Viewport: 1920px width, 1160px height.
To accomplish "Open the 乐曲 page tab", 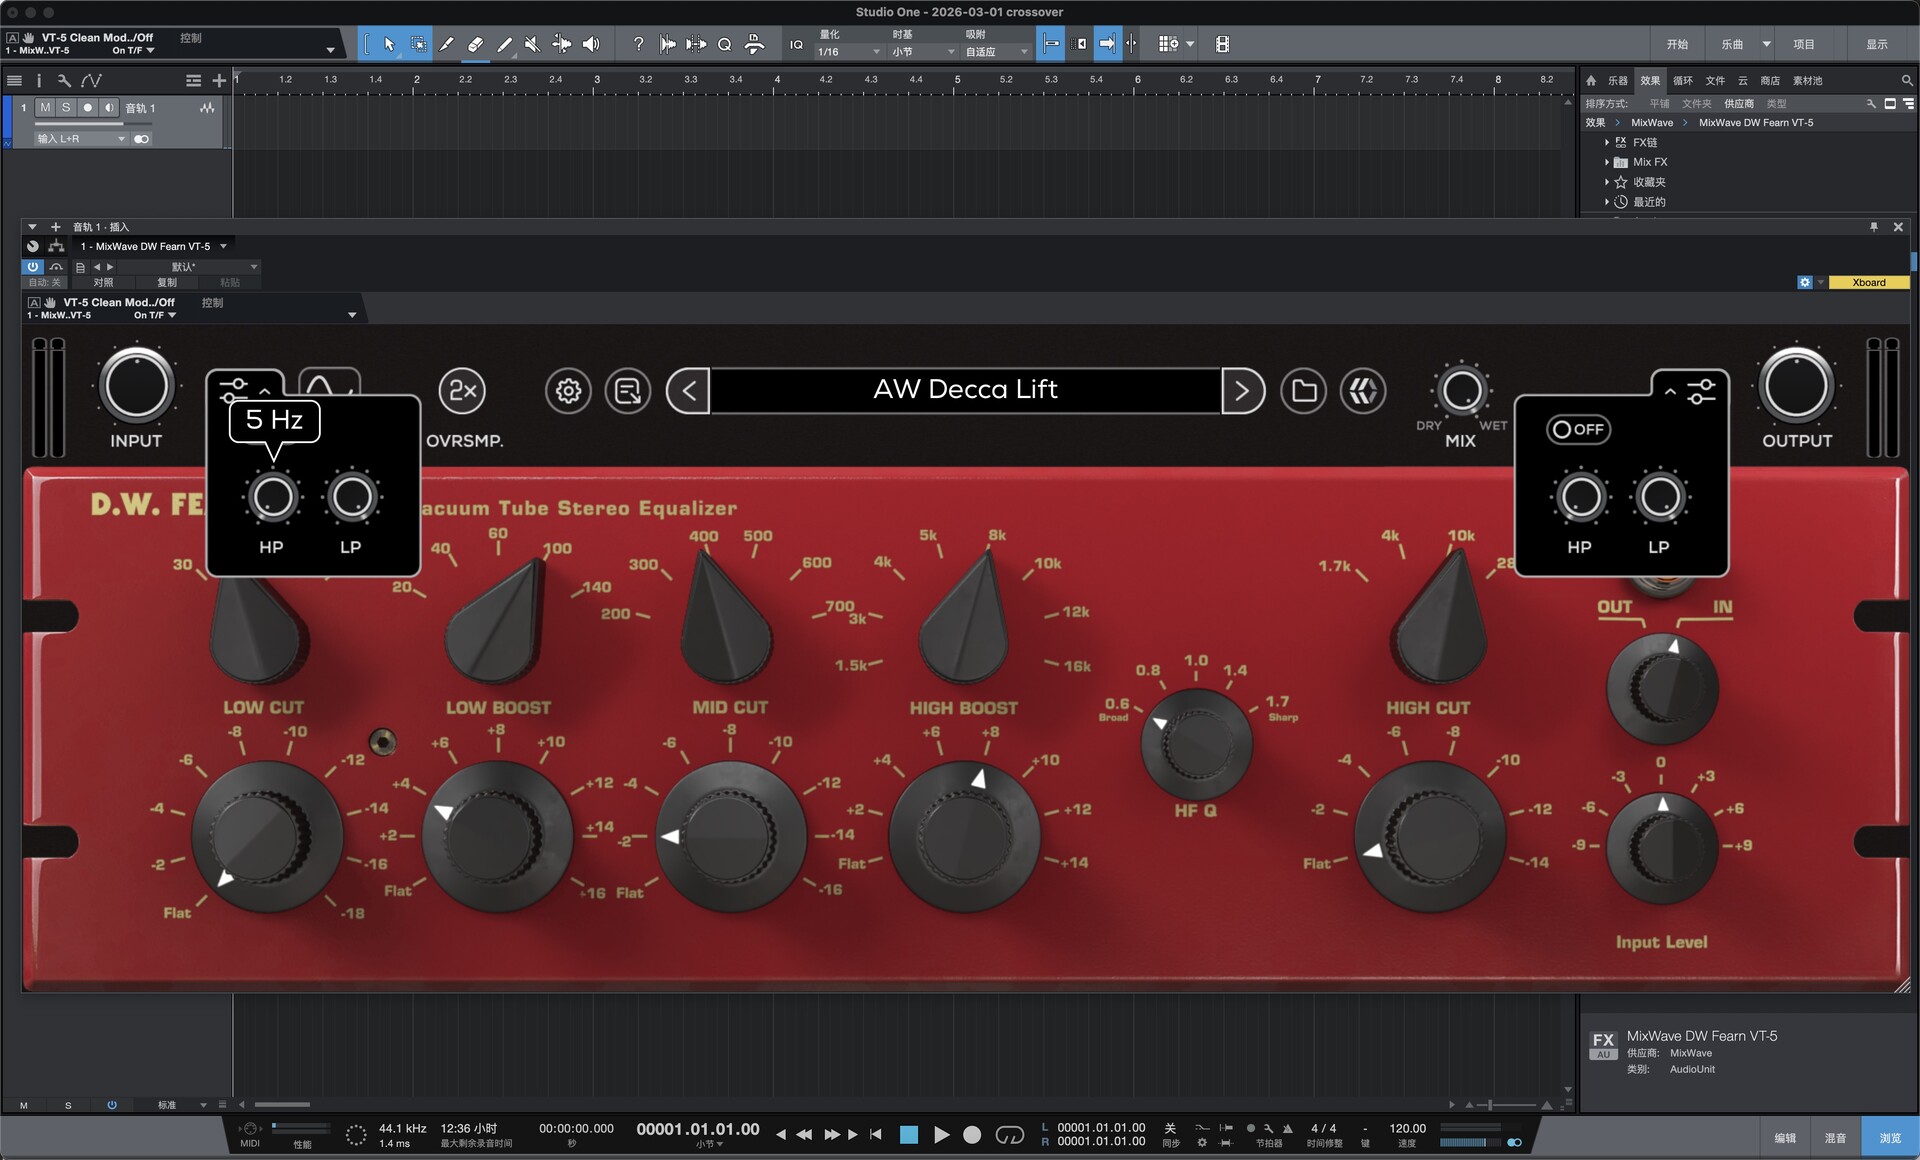I will [1732, 44].
